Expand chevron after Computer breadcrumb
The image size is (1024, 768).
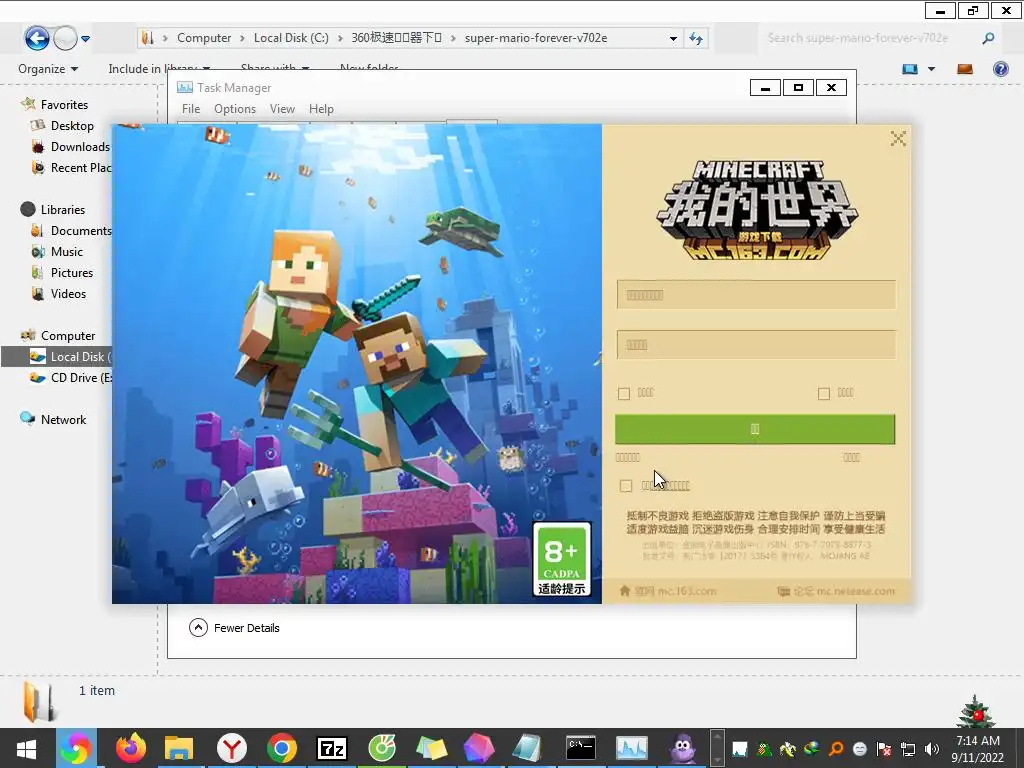click(x=242, y=38)
